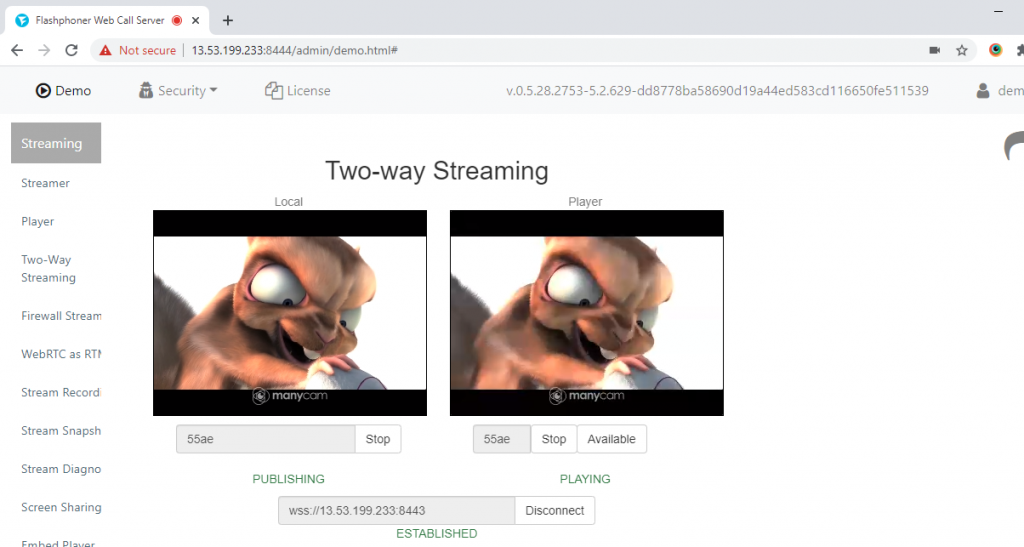
Task: Click the Demo play icon in the navbar
Action: [x=43, y=91]
